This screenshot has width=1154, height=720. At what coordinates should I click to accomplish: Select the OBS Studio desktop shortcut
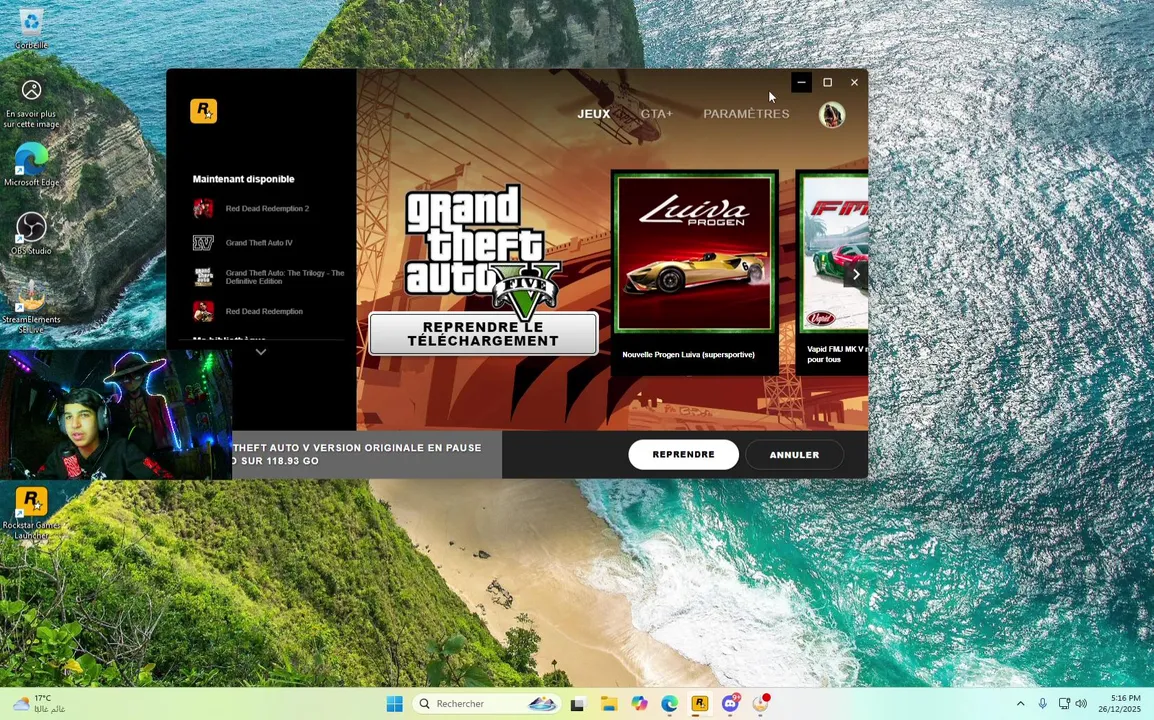point(31,233)
